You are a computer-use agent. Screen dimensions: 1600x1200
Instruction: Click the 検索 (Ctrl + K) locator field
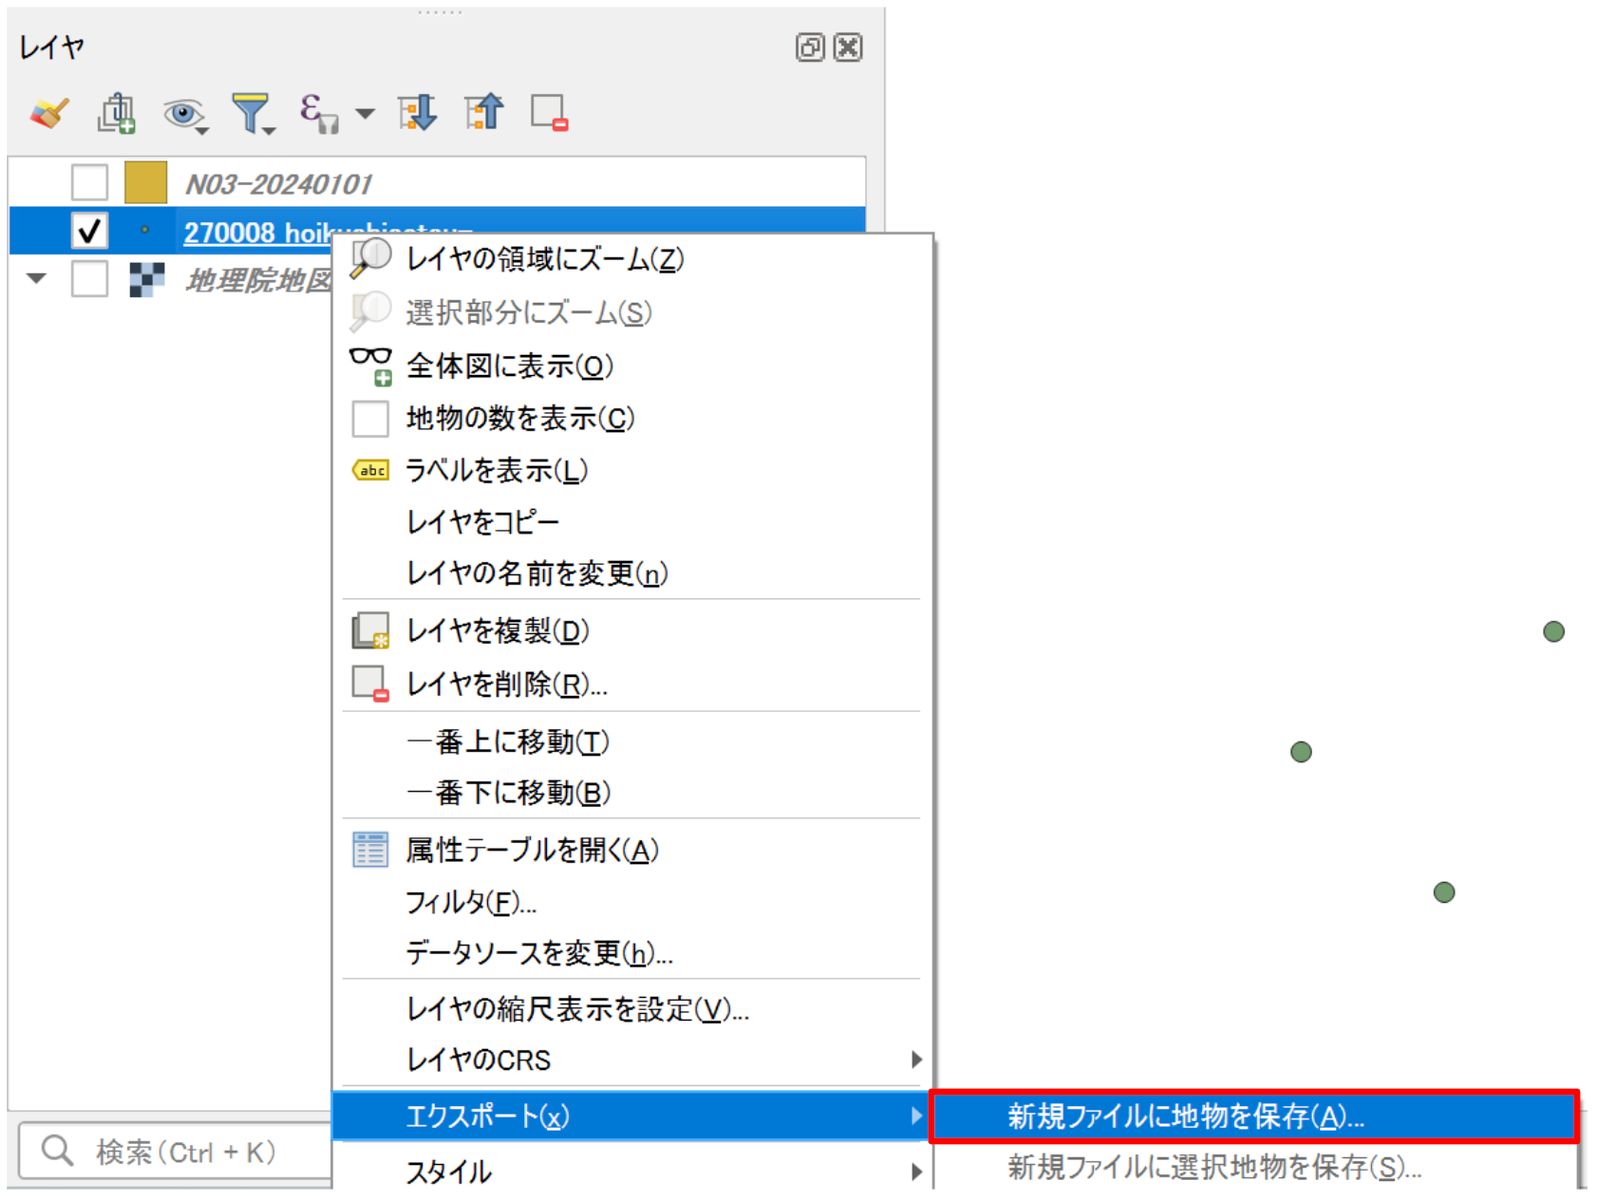tap(176, 1152)
